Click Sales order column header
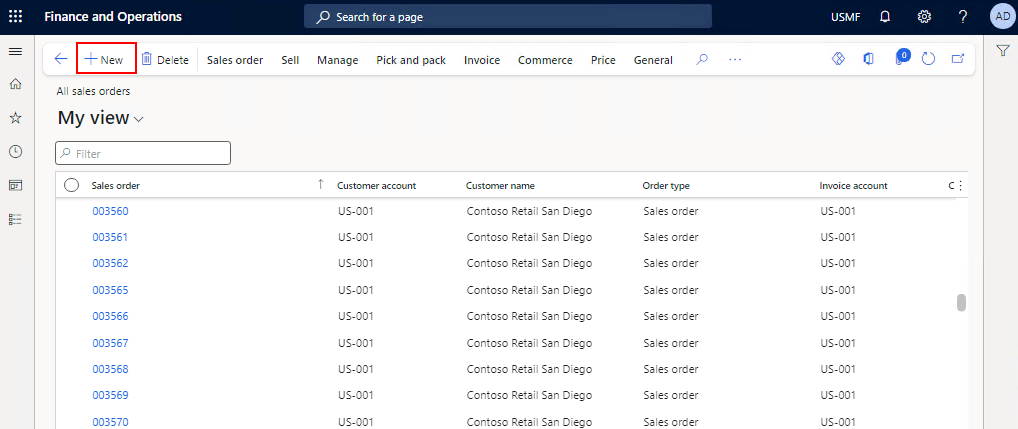 point(116,186)
